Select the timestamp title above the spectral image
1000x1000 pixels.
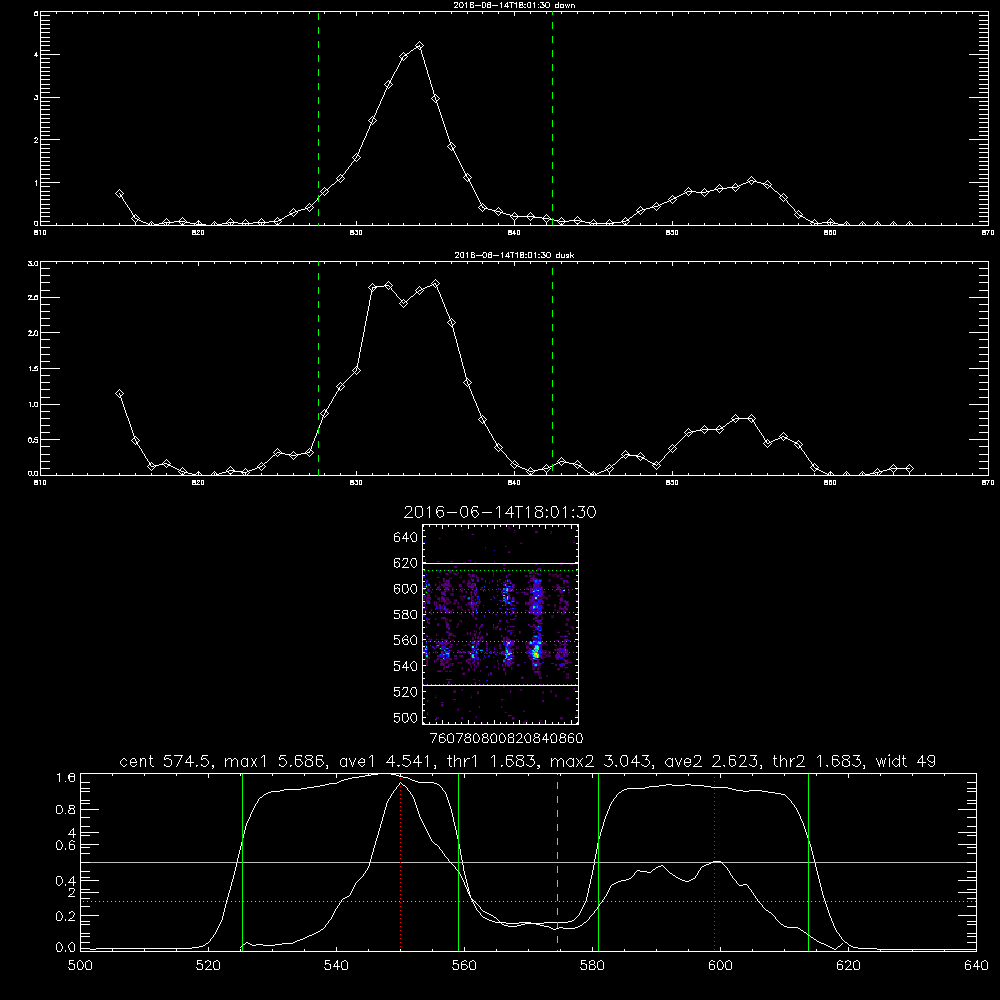(x=500, y=512)
